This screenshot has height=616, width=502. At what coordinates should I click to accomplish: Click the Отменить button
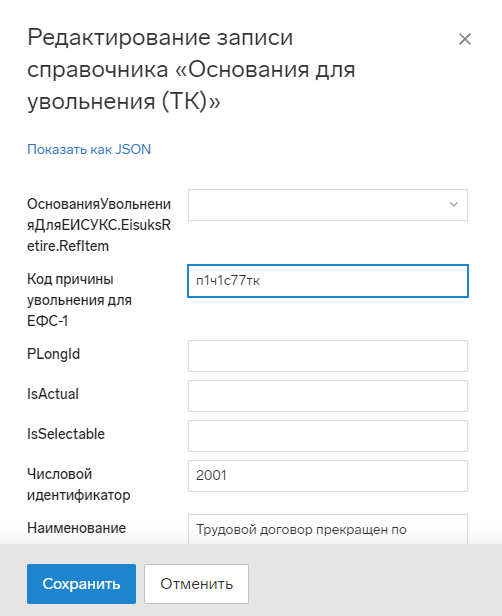[196, 584]
